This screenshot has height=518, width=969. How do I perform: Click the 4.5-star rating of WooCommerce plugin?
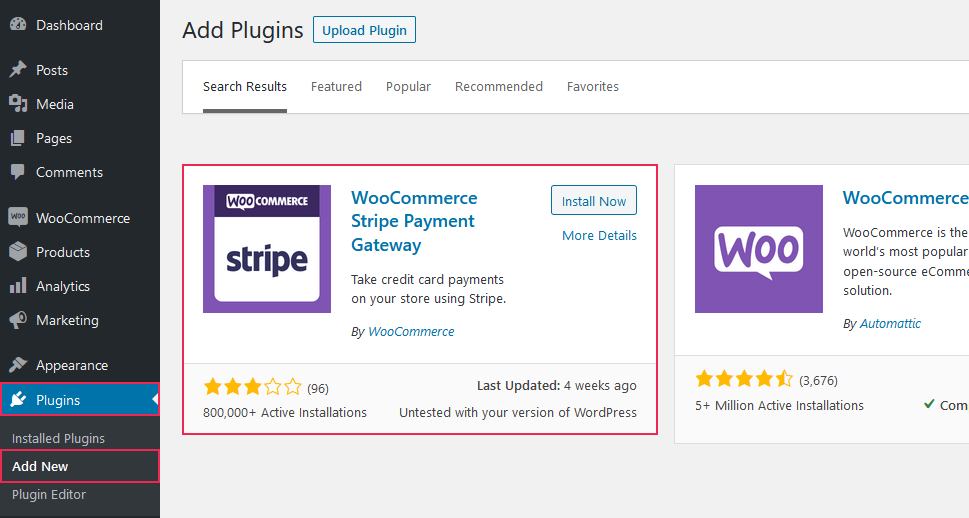click(744, 379)
